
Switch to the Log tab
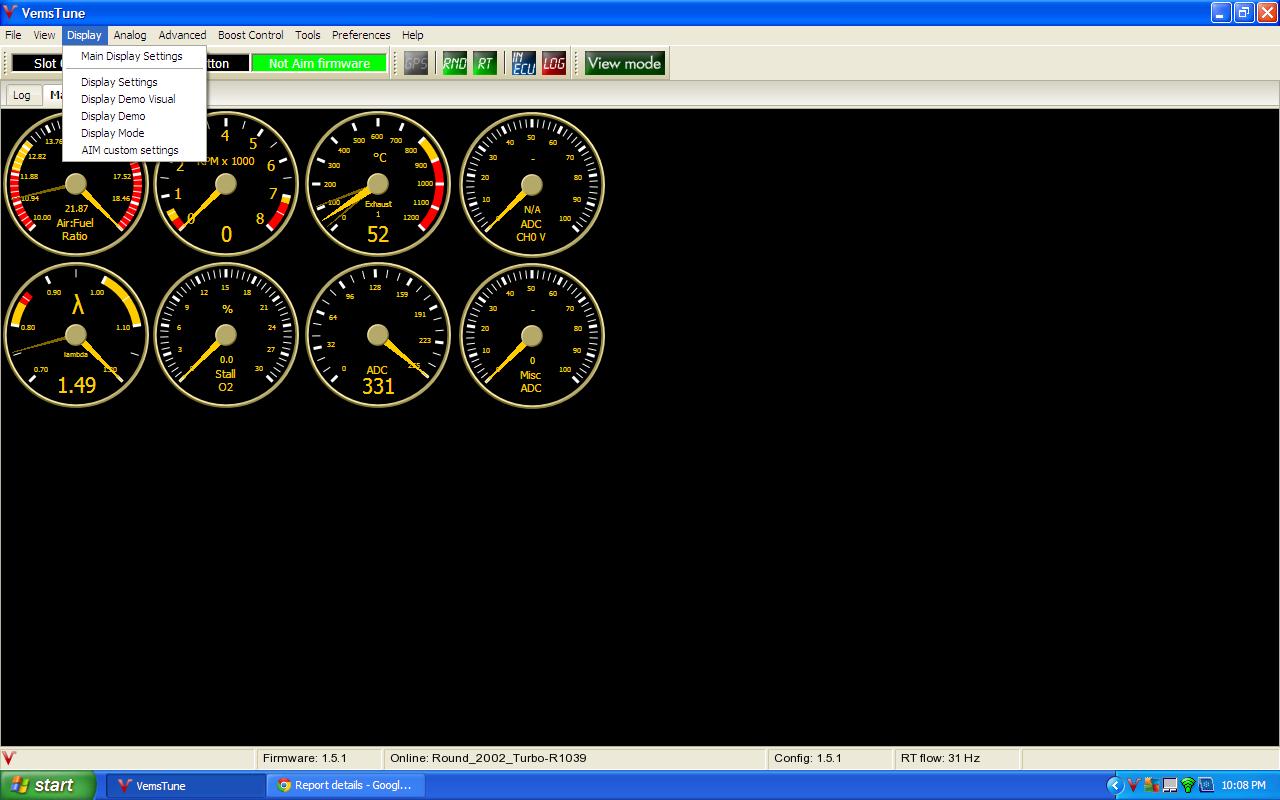(22, 95)
